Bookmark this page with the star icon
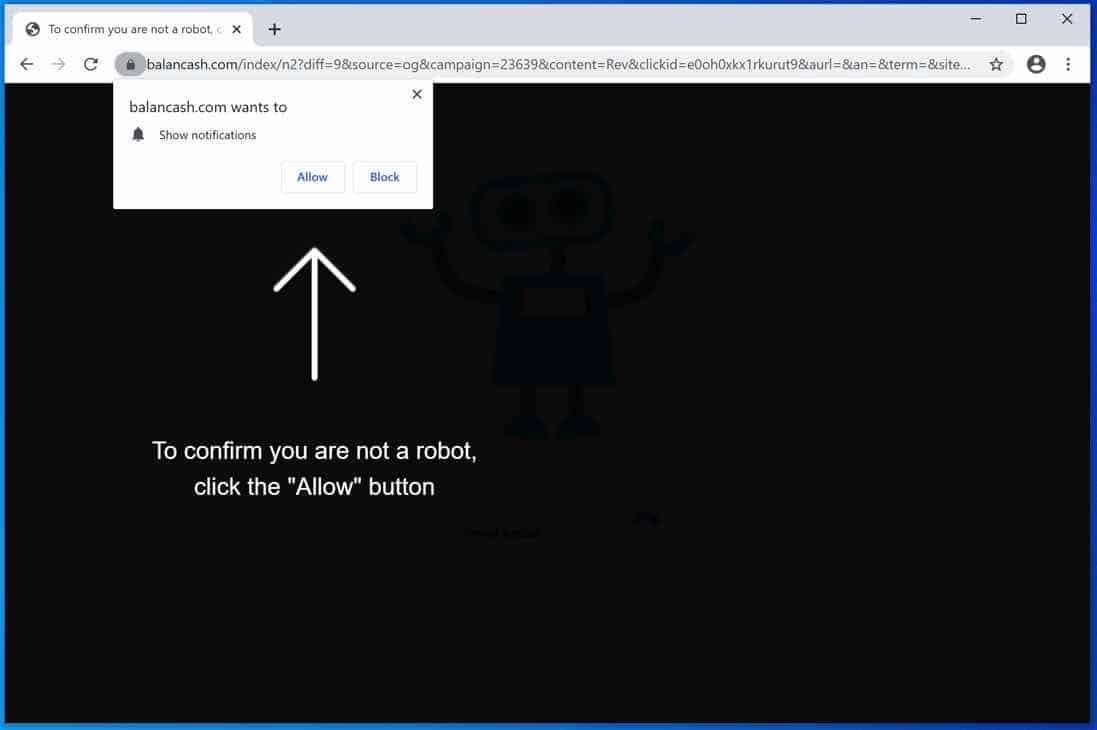This screenshot has width=1097, height=730. click(996, 64)
